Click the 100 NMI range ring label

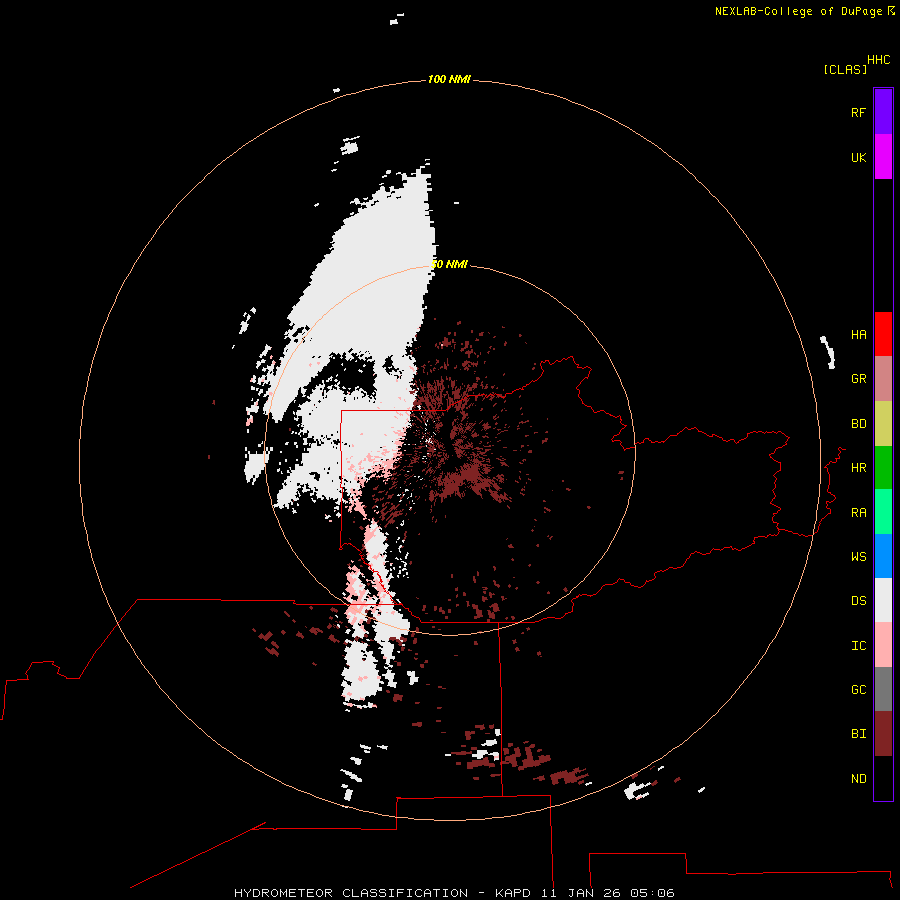click(449, 79)
